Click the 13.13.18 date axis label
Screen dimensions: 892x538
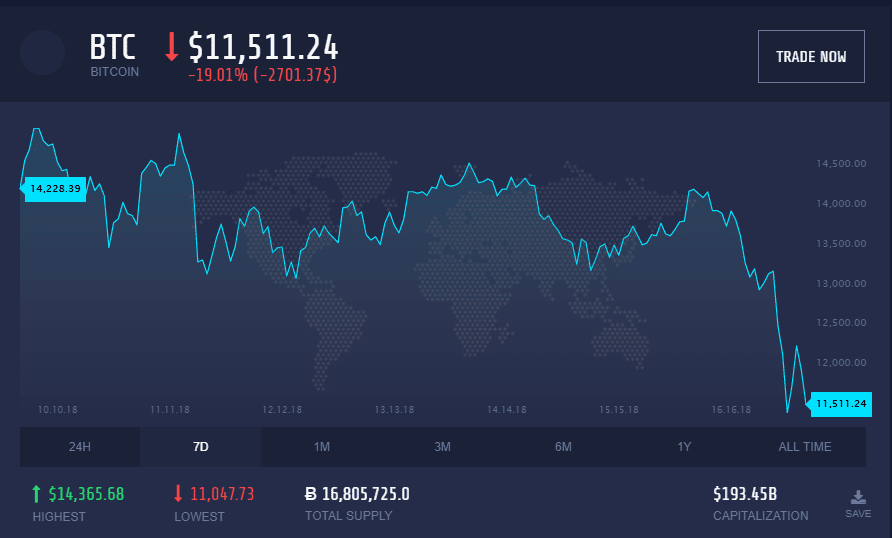point(394,409)
